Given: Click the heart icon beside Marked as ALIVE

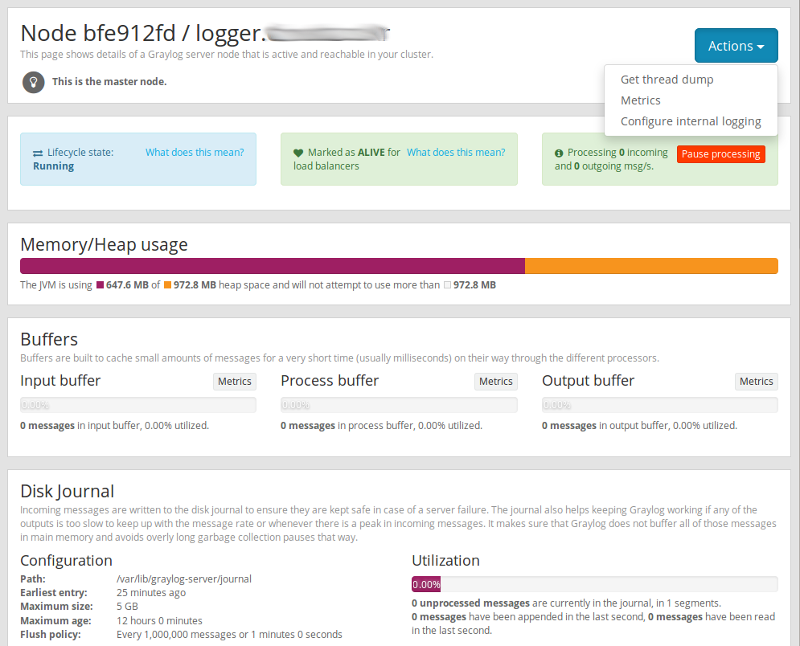Looking at the screenshot, I should click(298, 153).
